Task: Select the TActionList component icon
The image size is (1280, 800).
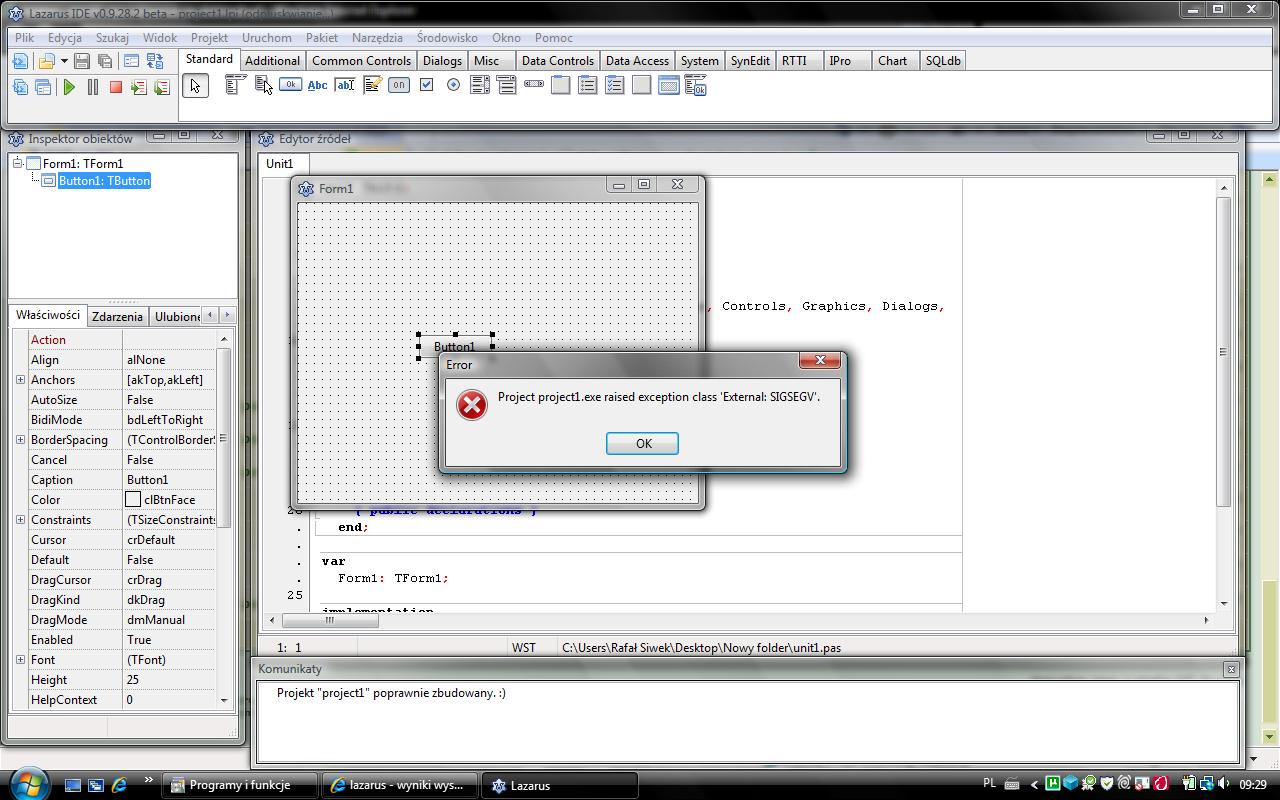Action: [696, 85]
